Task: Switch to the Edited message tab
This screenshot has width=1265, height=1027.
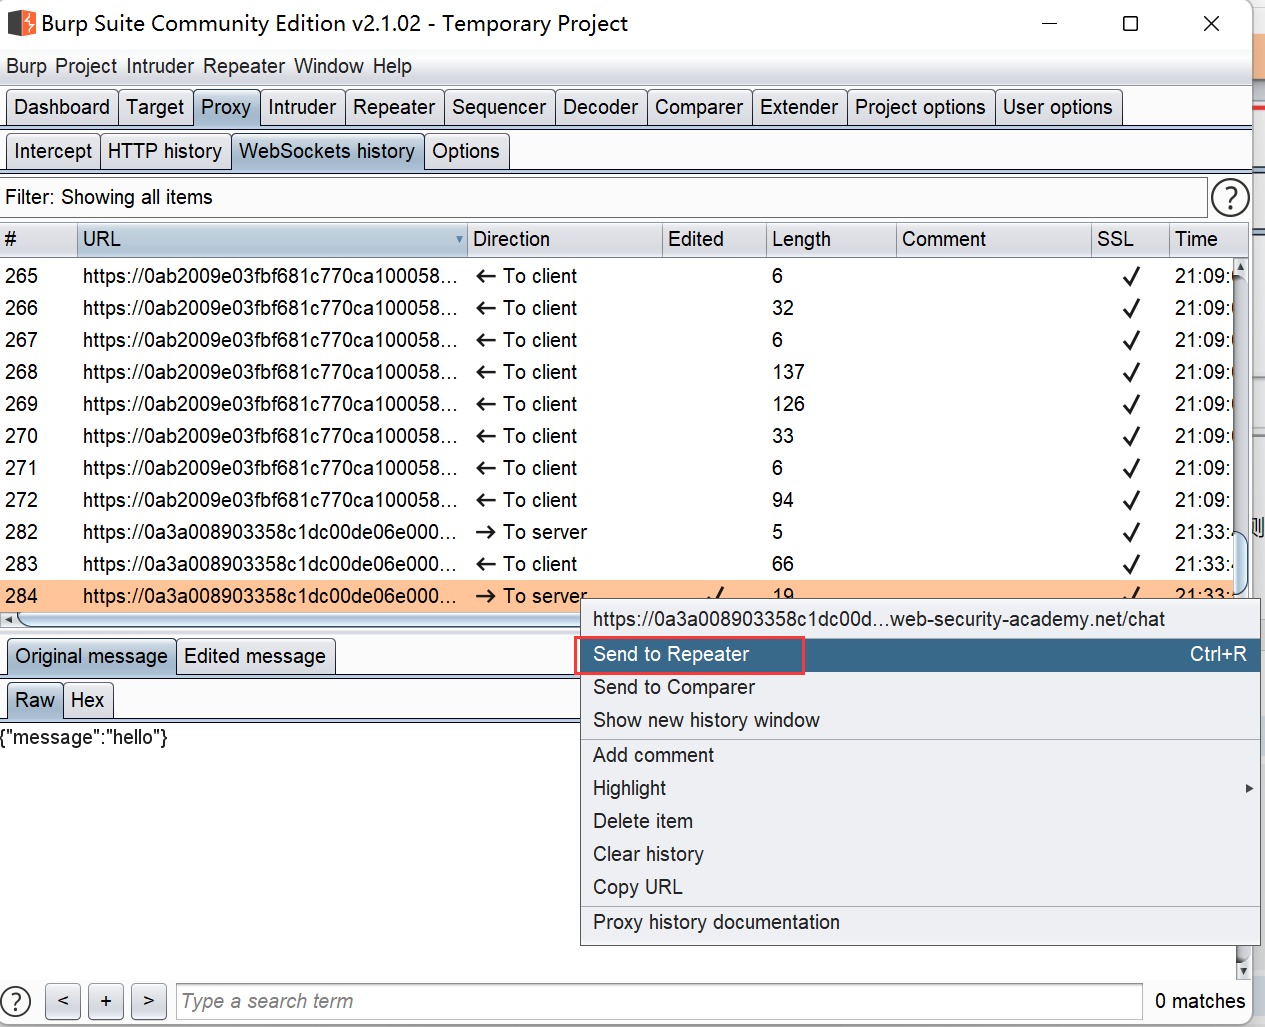Action: [x=254, y=656]
